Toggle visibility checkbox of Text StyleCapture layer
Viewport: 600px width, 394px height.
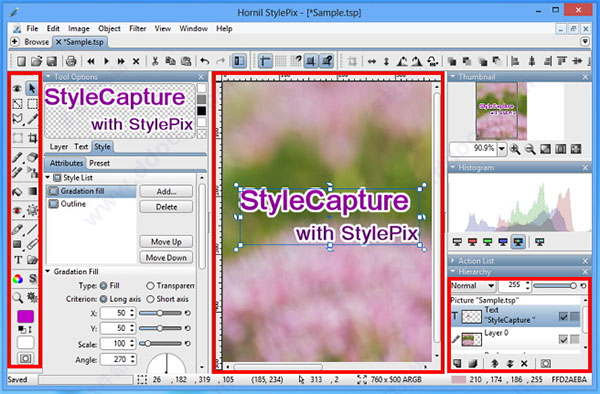coord(563,316)
